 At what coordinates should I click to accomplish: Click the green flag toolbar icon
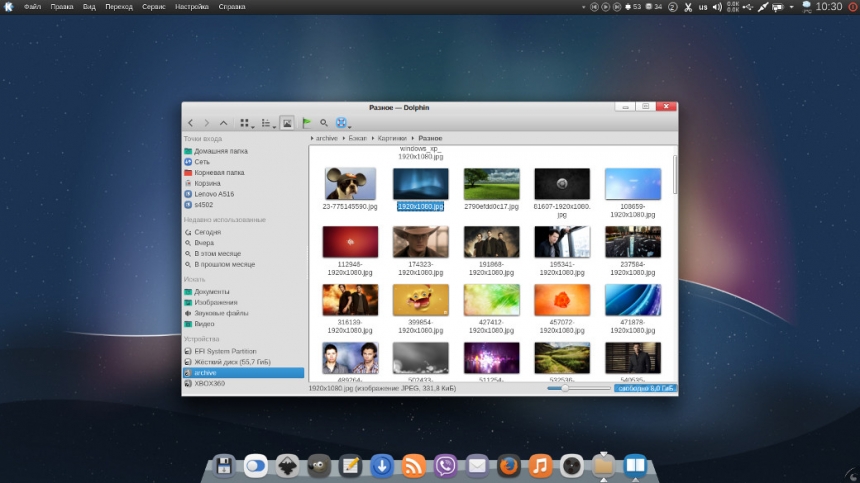click(x=307, y=123)
